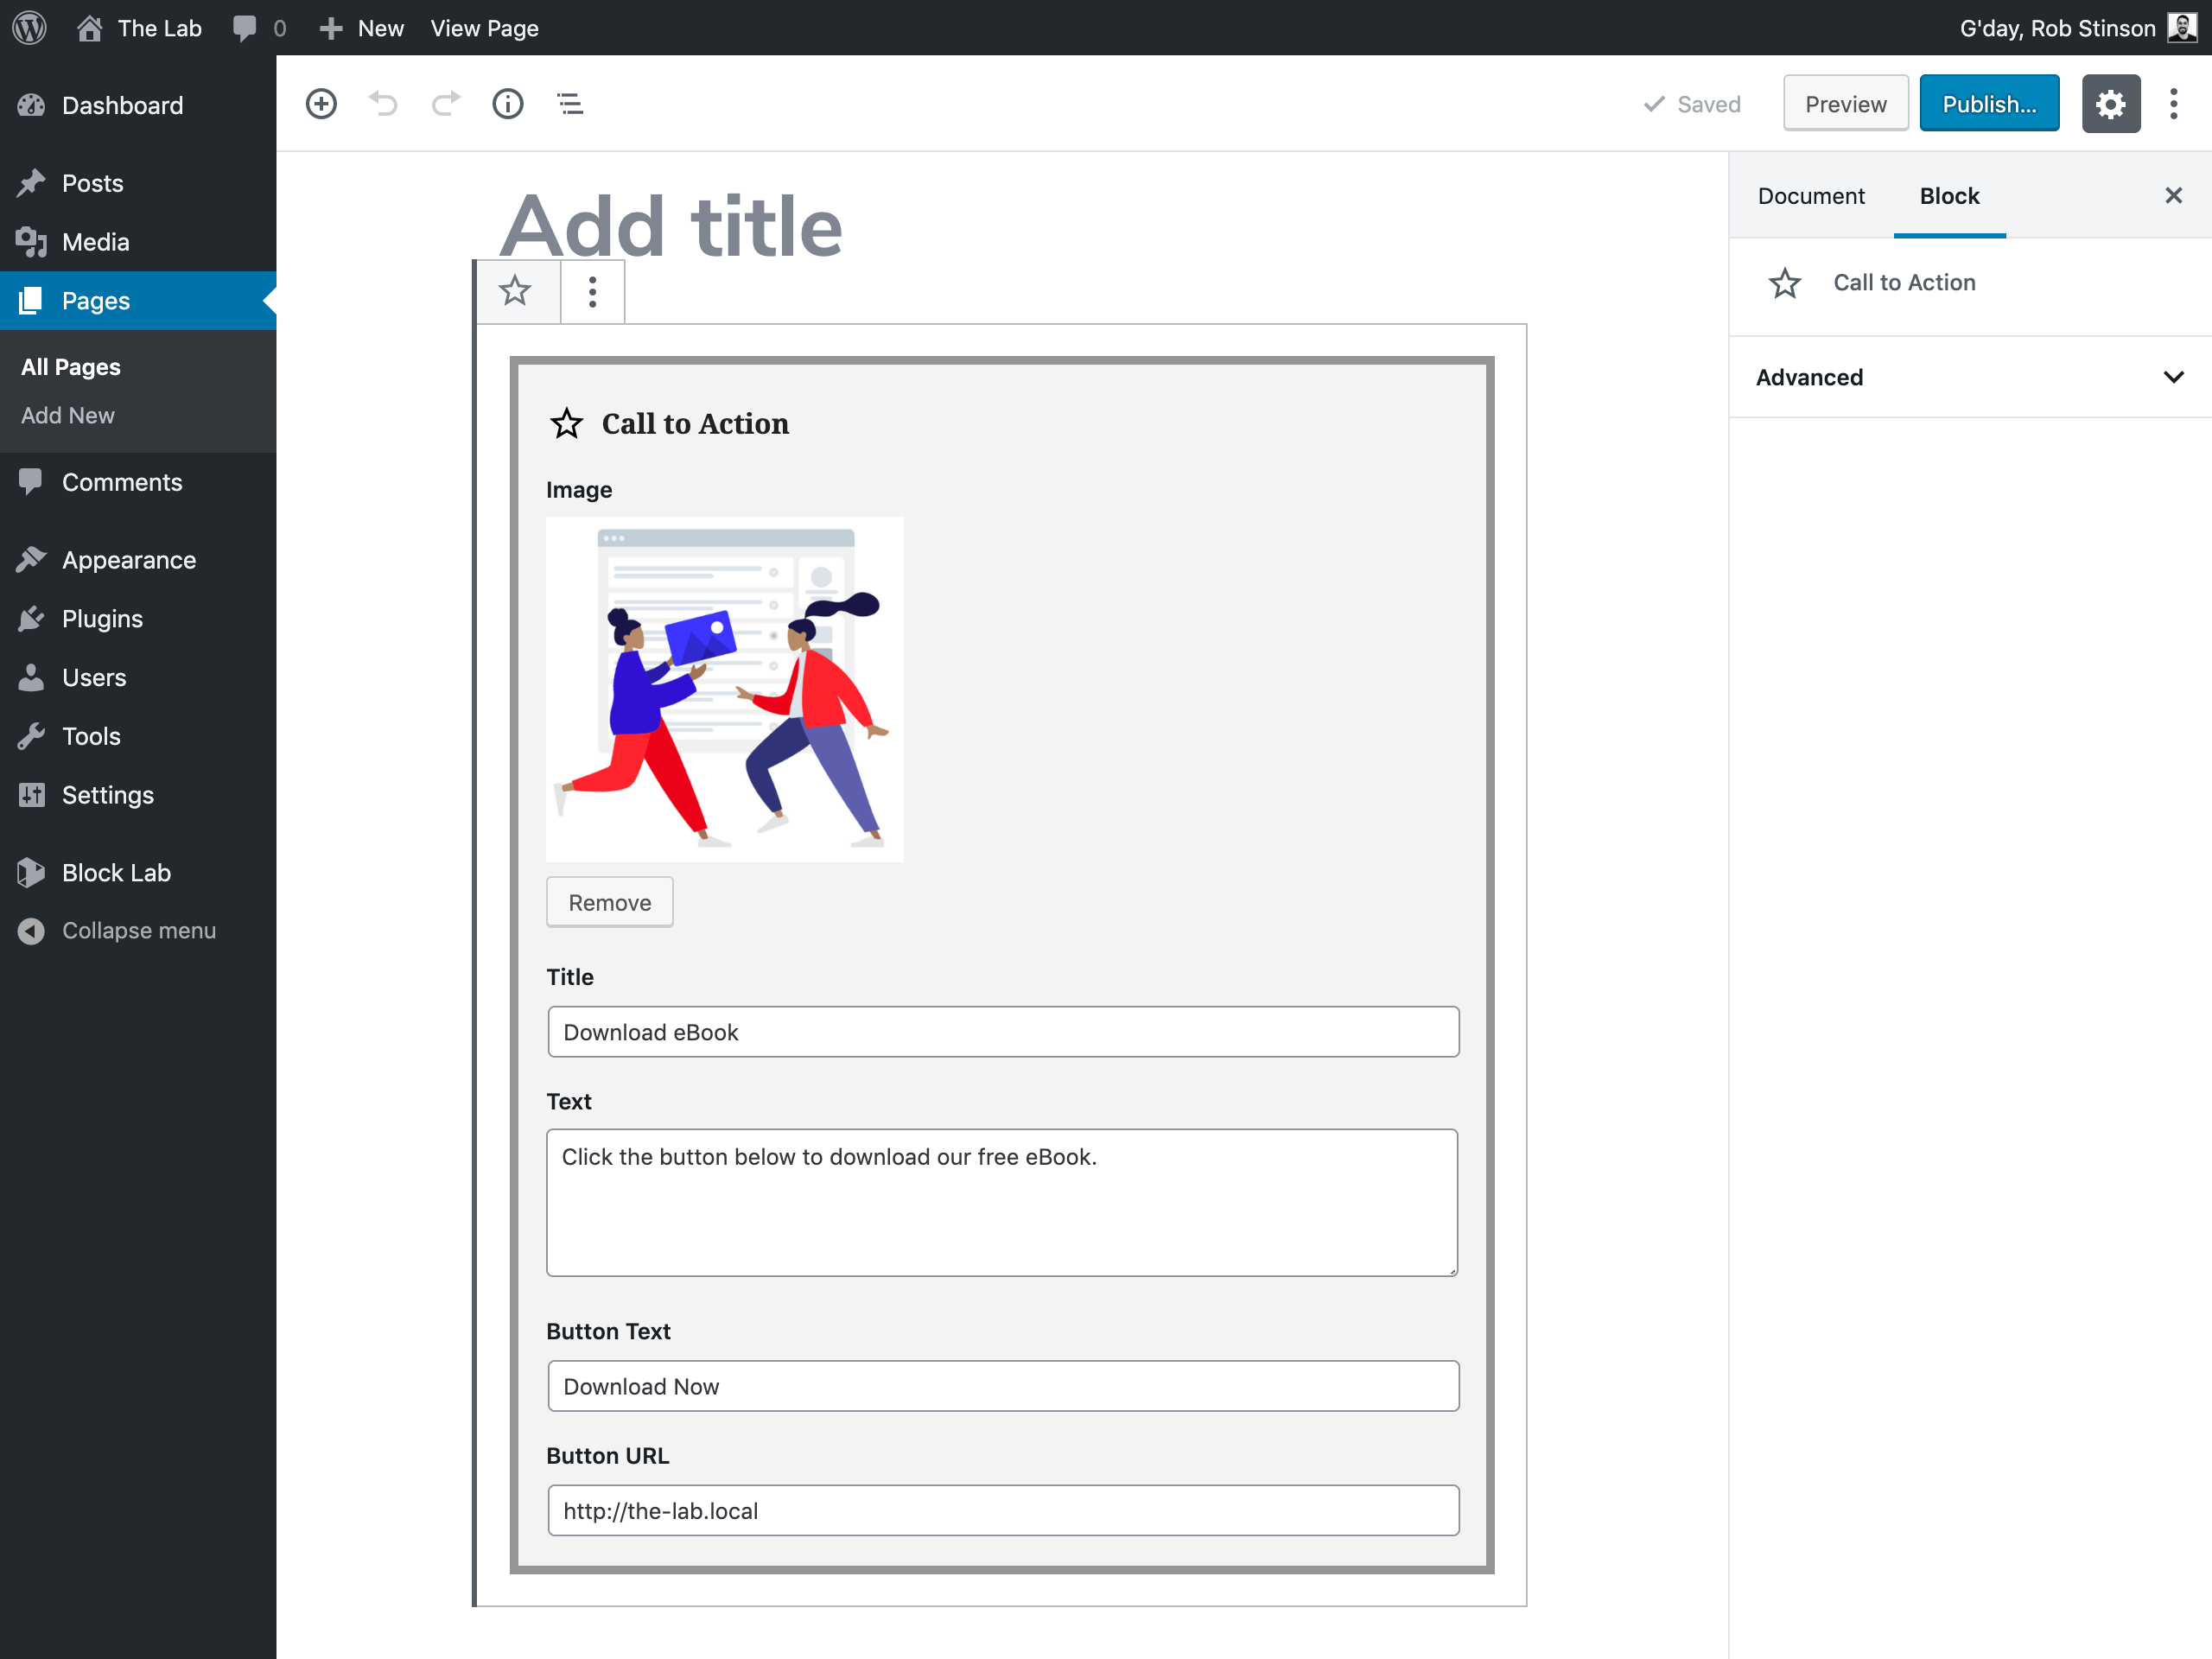
Task: Open block more options menu
Action: click(x=593, y=291)
